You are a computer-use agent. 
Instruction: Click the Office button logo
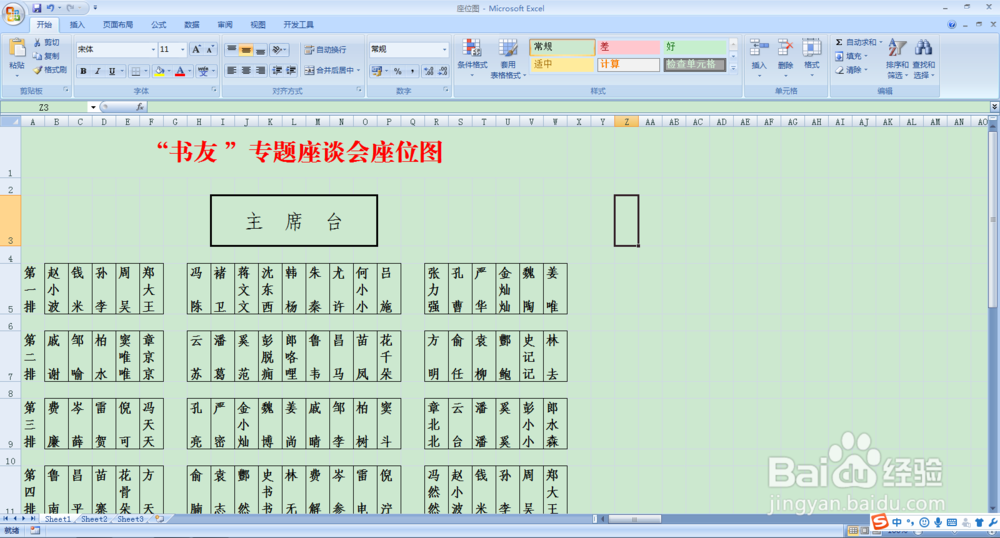(13, 13)
